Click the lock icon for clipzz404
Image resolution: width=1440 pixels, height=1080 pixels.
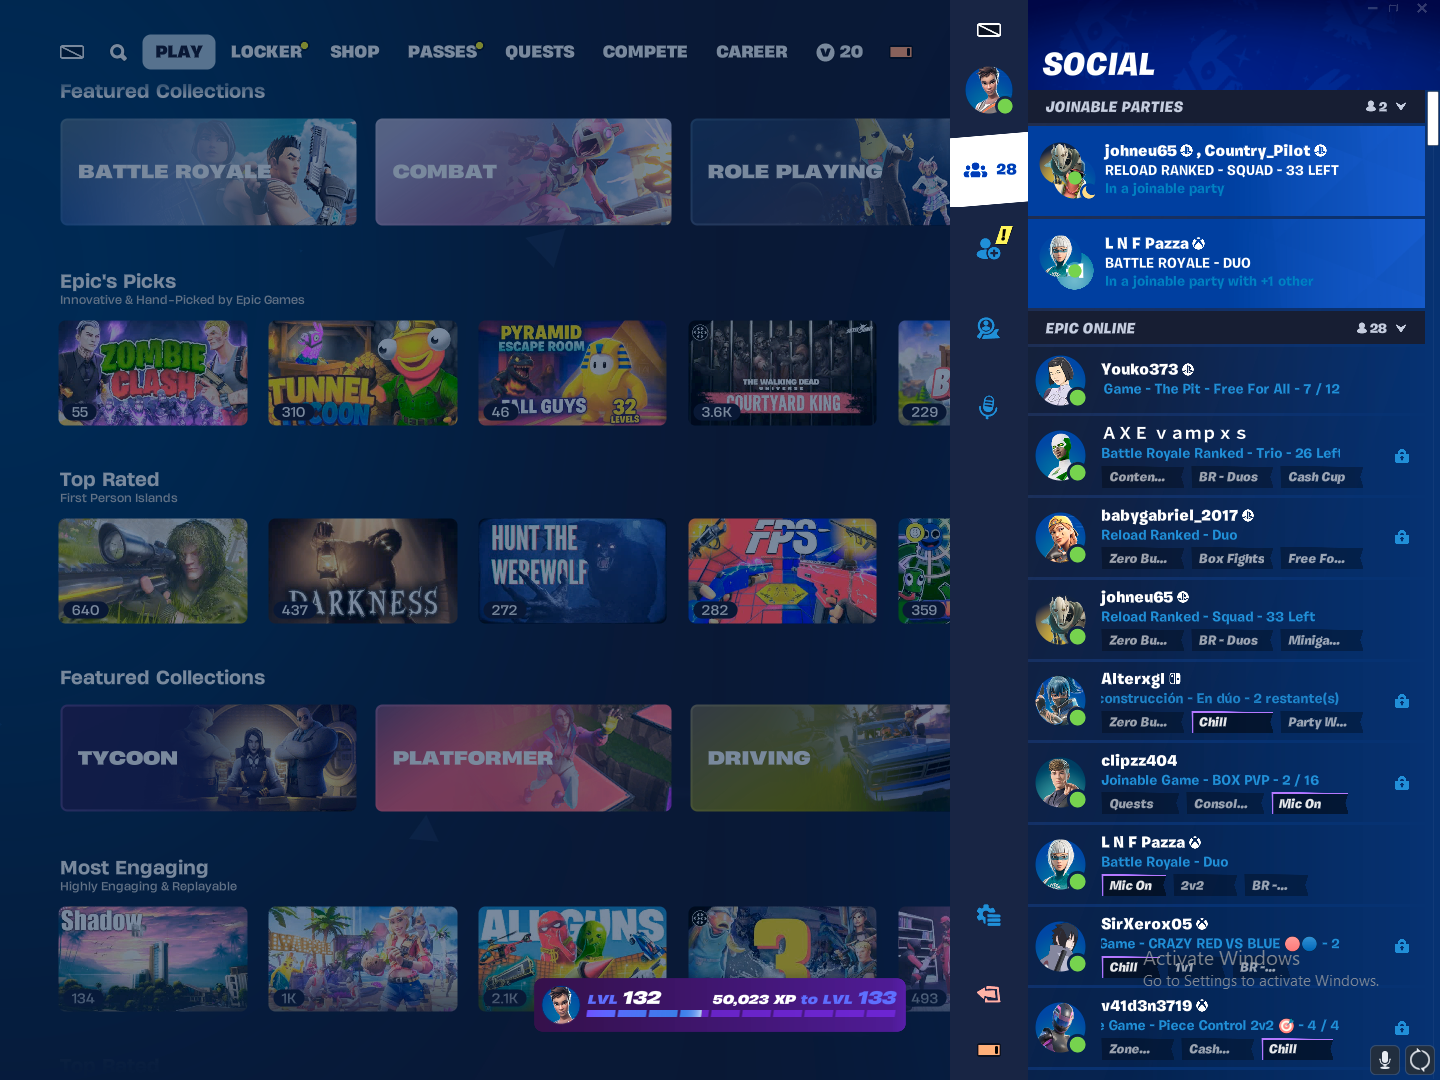[1402, 783]
